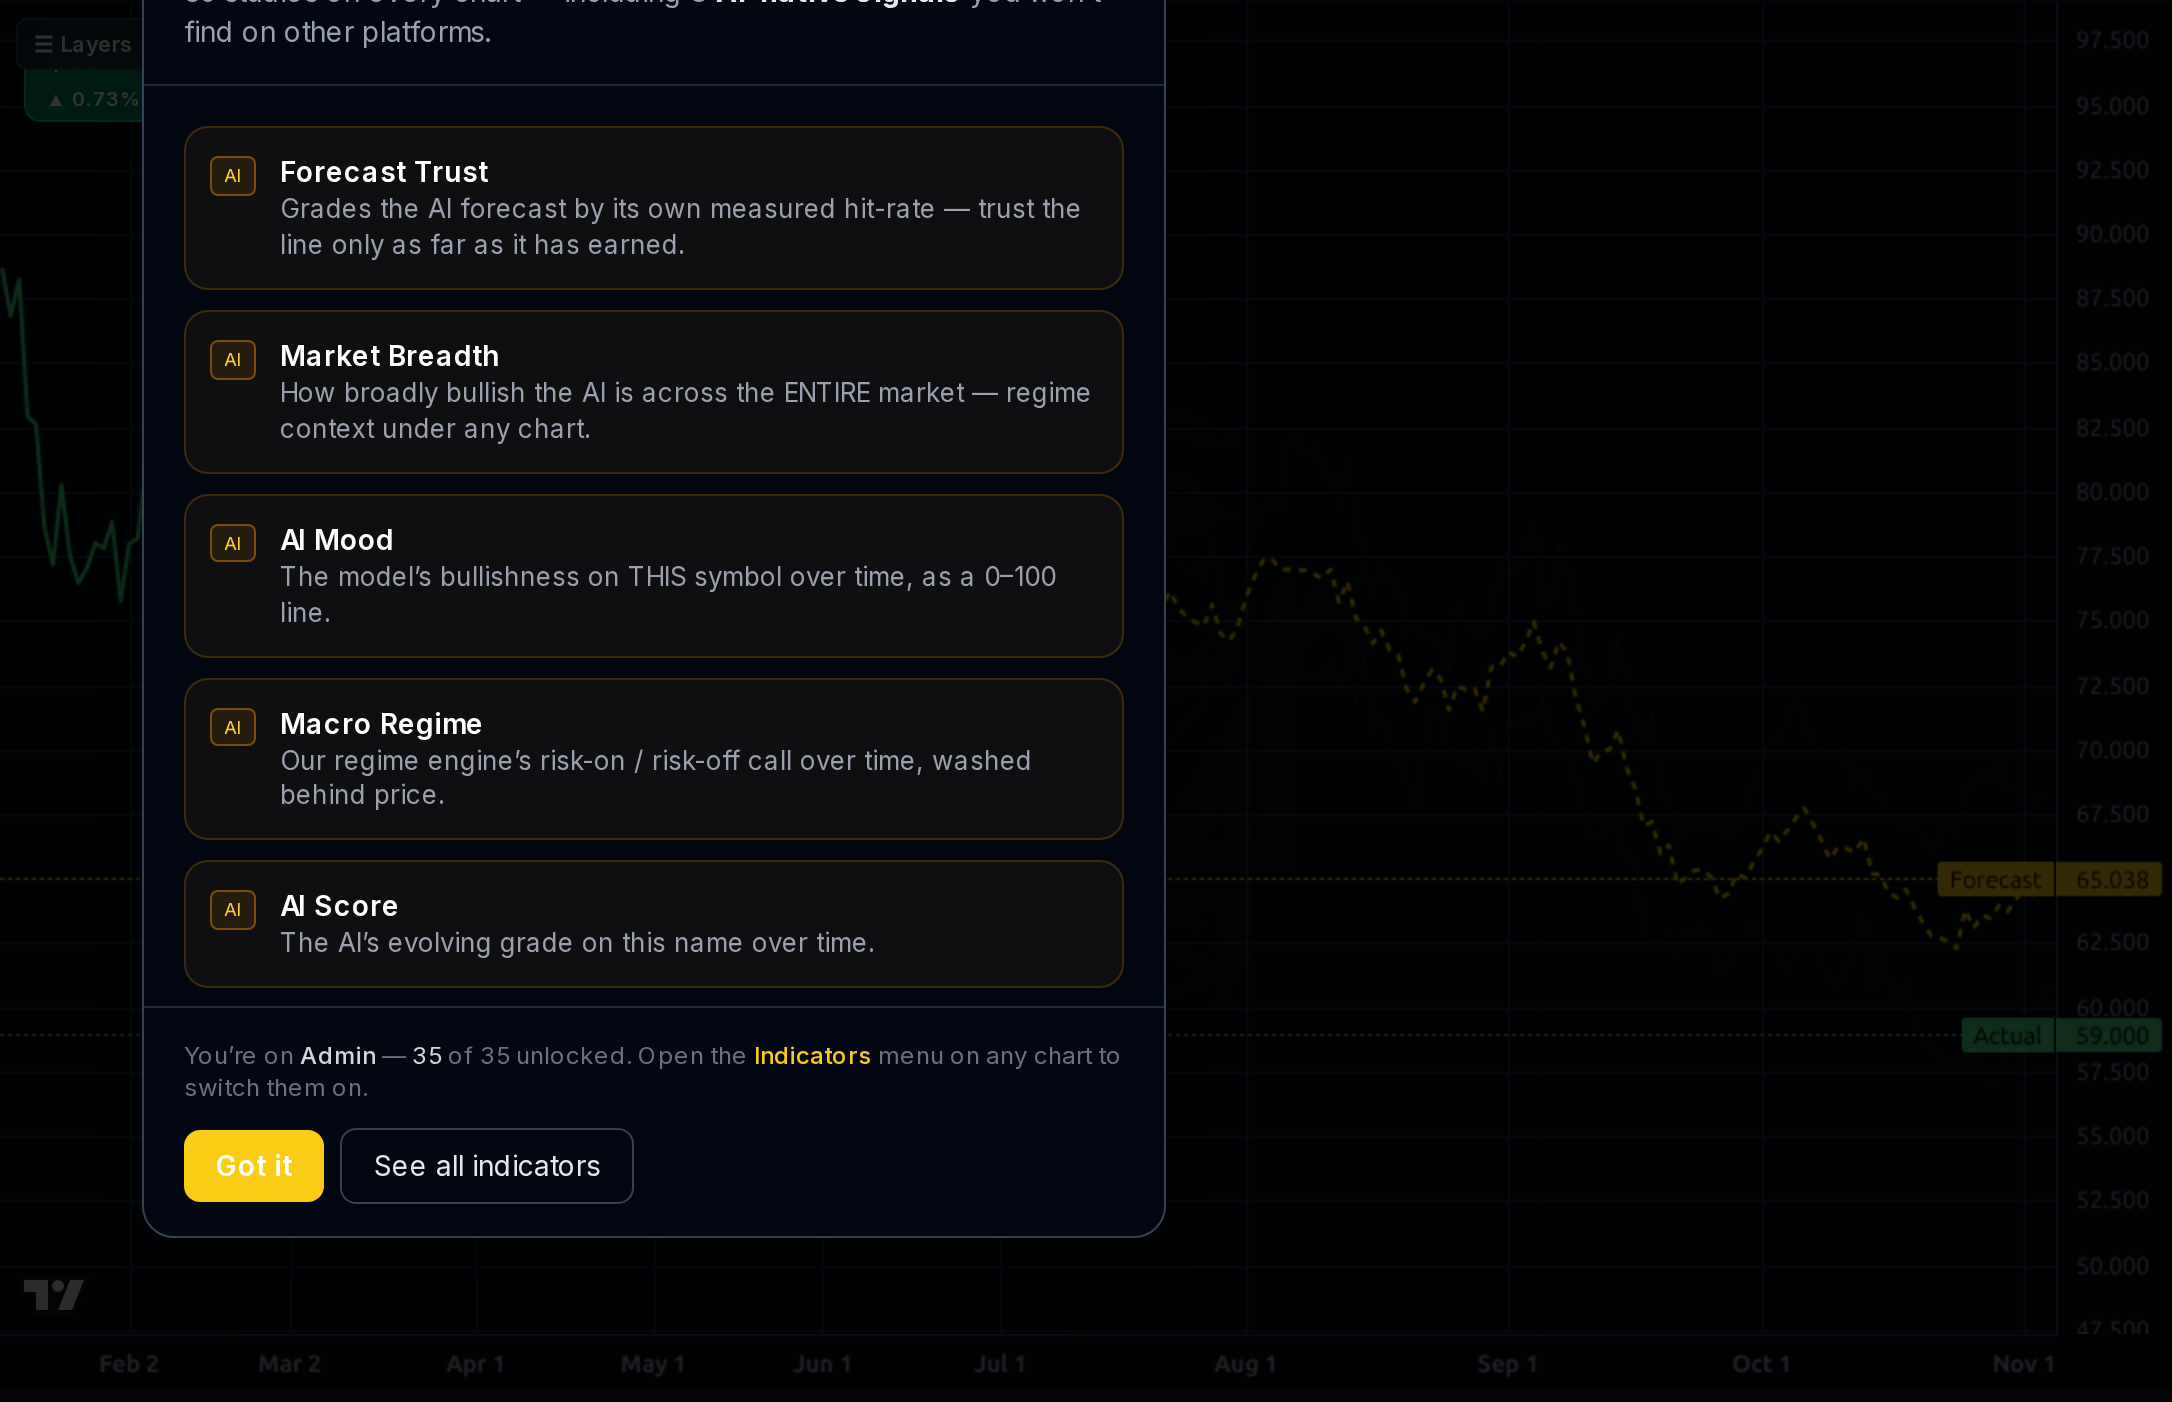
Task: Click the Actual 59.000 price label
Action: click(x=2062, y=1036)
